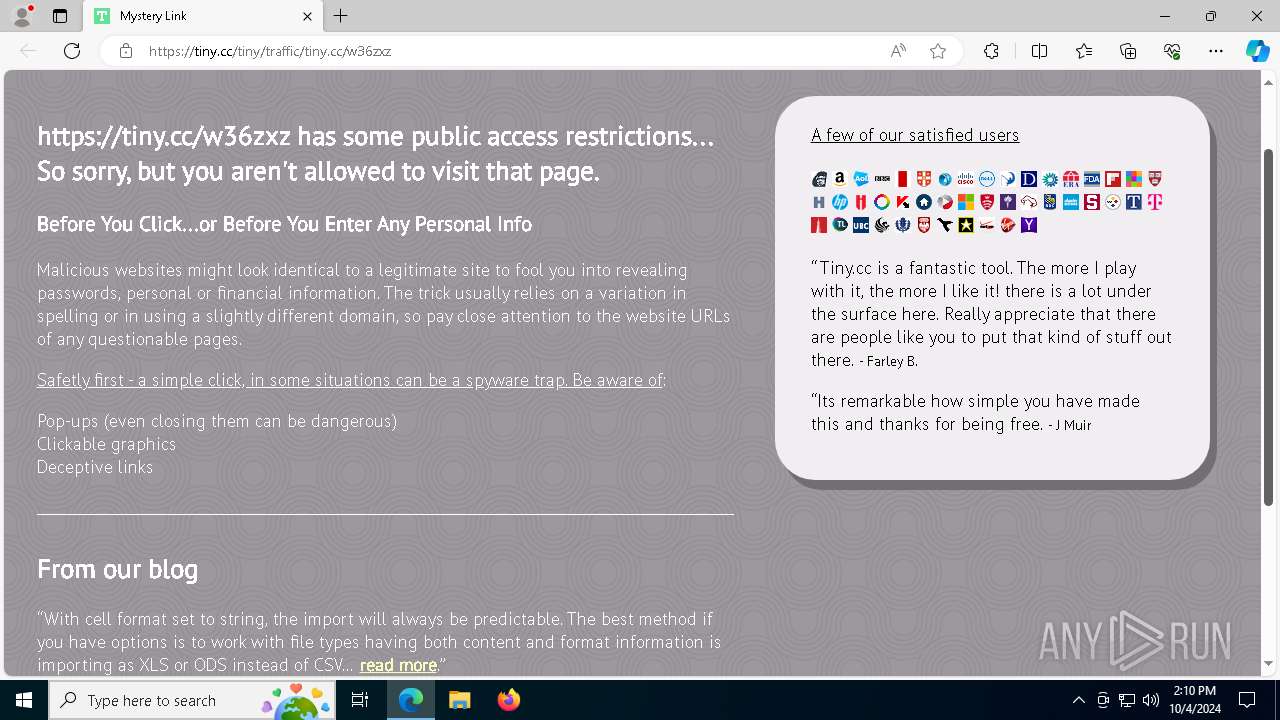1280x720 pixels.
Task: View site information lock icon
Action: pyautogui.click(x=126, y=51)
